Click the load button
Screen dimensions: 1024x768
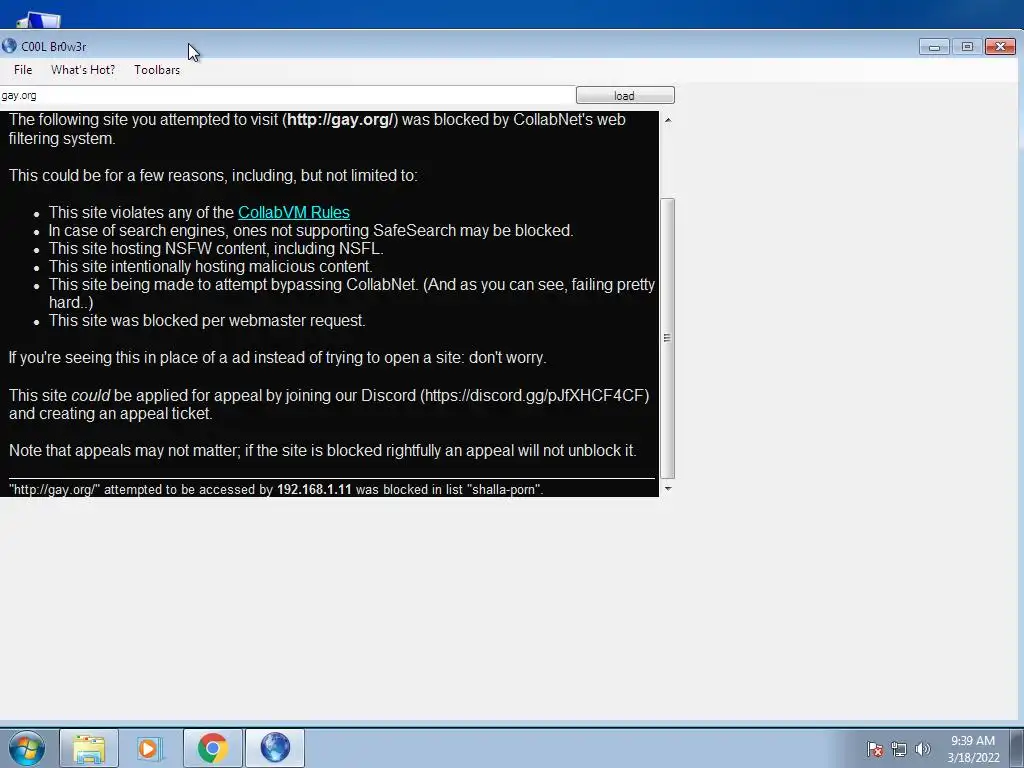[625, 95]
